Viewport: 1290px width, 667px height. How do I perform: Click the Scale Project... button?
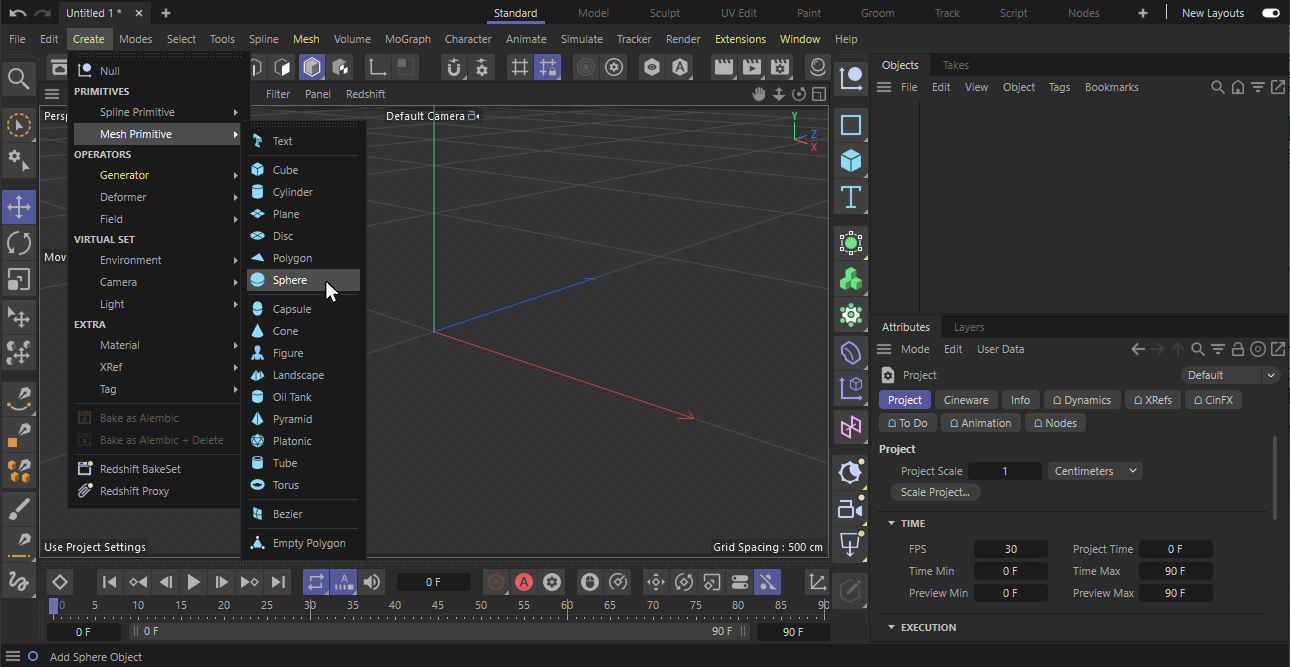(934, 492)
